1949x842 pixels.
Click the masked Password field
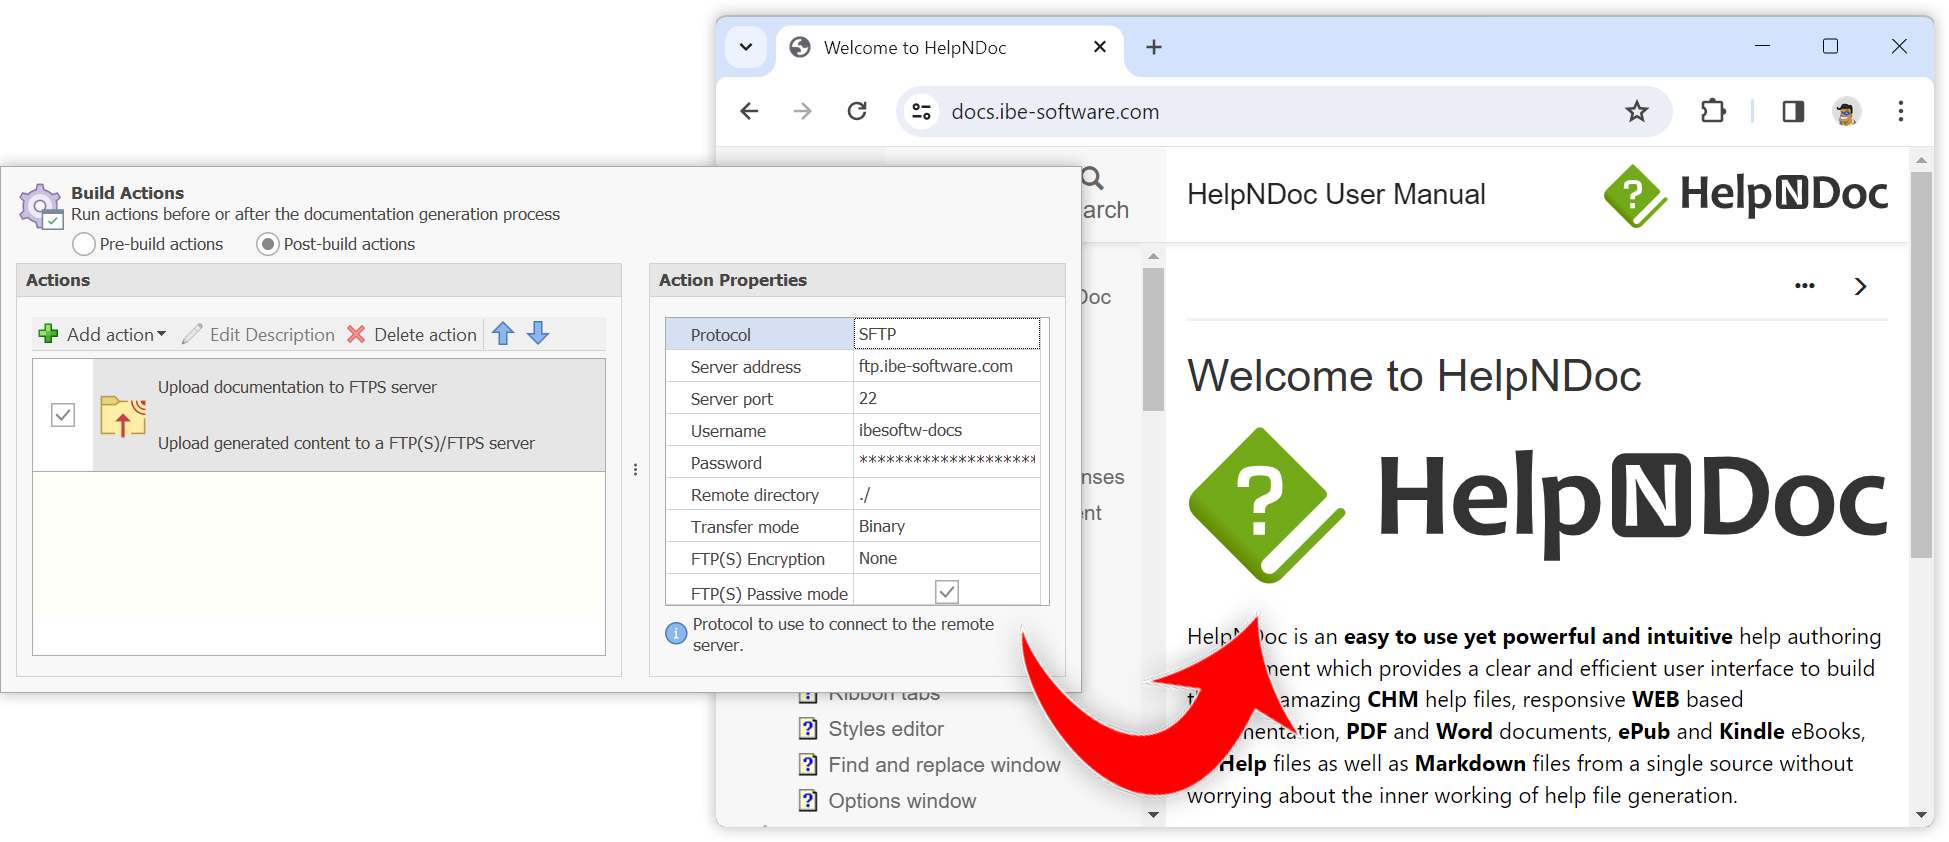click(946, 462)
